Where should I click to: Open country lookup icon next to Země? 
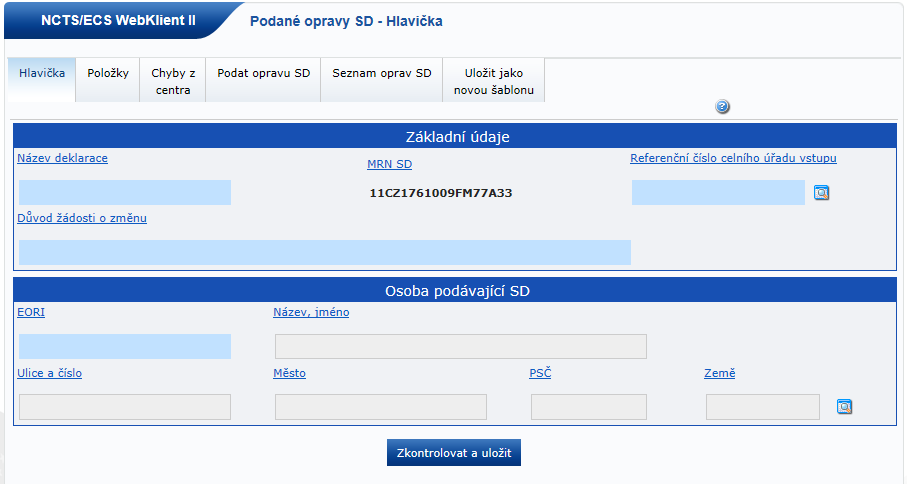[x=844, y=407]
